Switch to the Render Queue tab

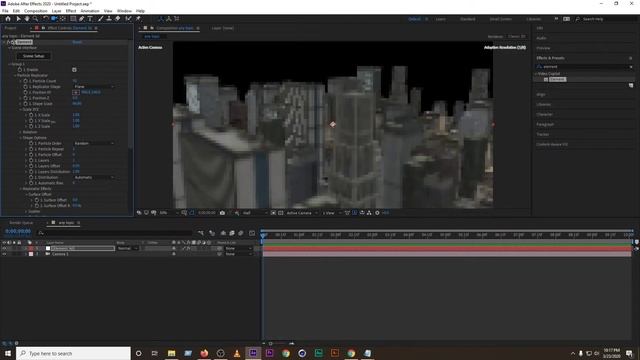pyautogui.click(x=21, y=223)
